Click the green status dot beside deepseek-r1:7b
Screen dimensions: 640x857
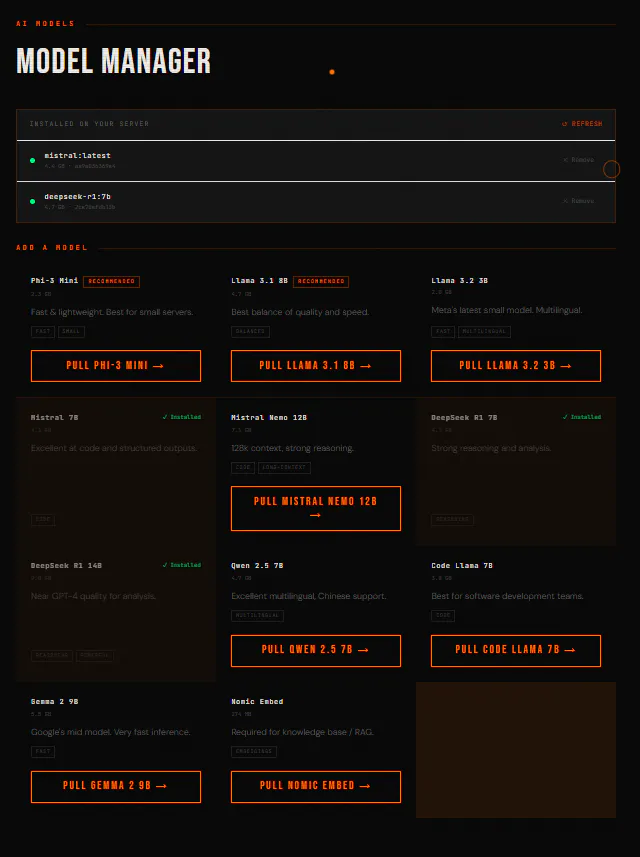(32, 201)
